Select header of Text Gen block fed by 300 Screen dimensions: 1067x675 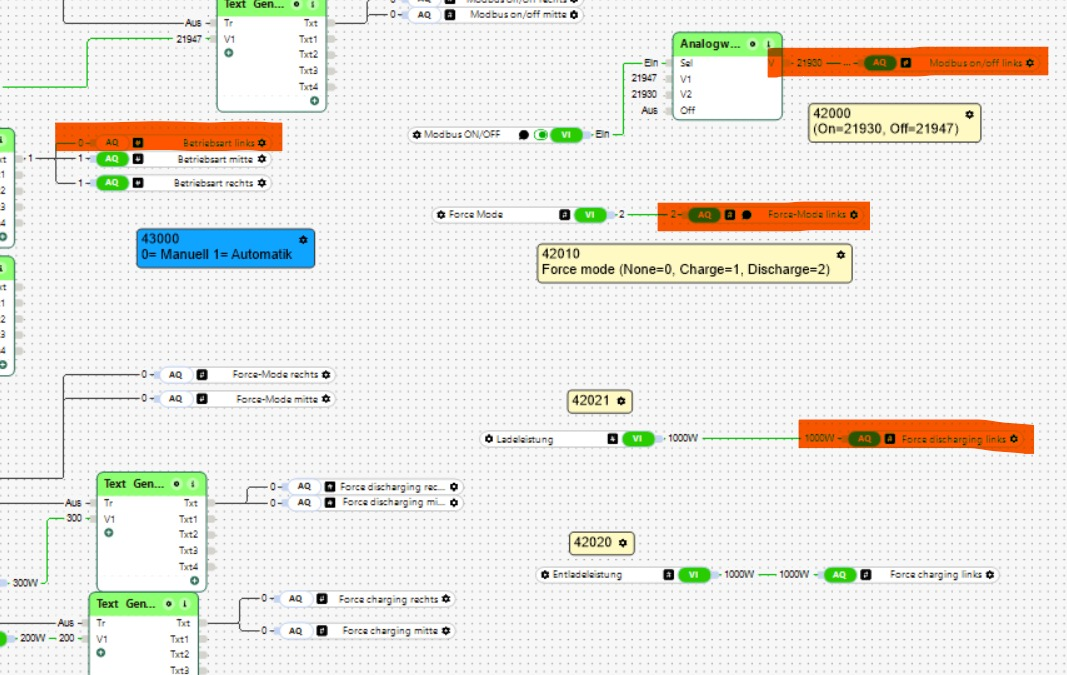pos(151,484)
